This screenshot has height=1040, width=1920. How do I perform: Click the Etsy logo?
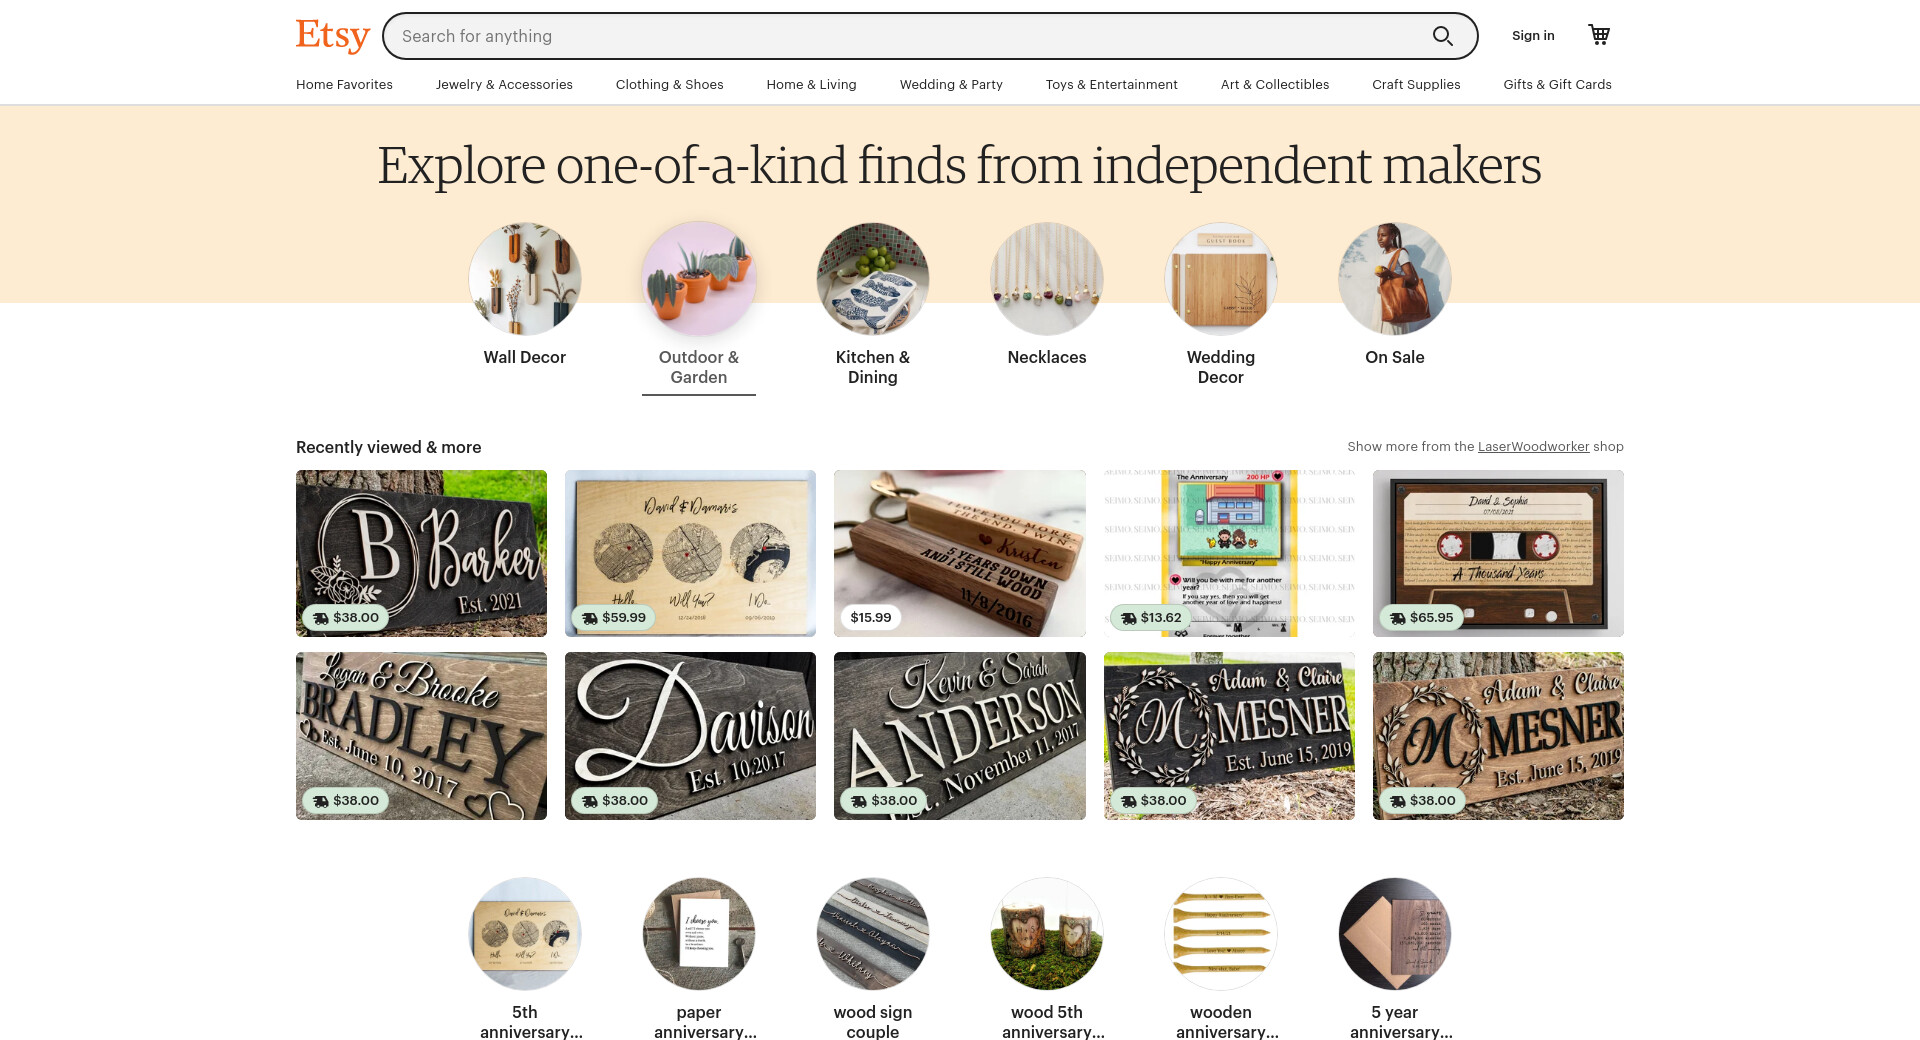[333, 36]
